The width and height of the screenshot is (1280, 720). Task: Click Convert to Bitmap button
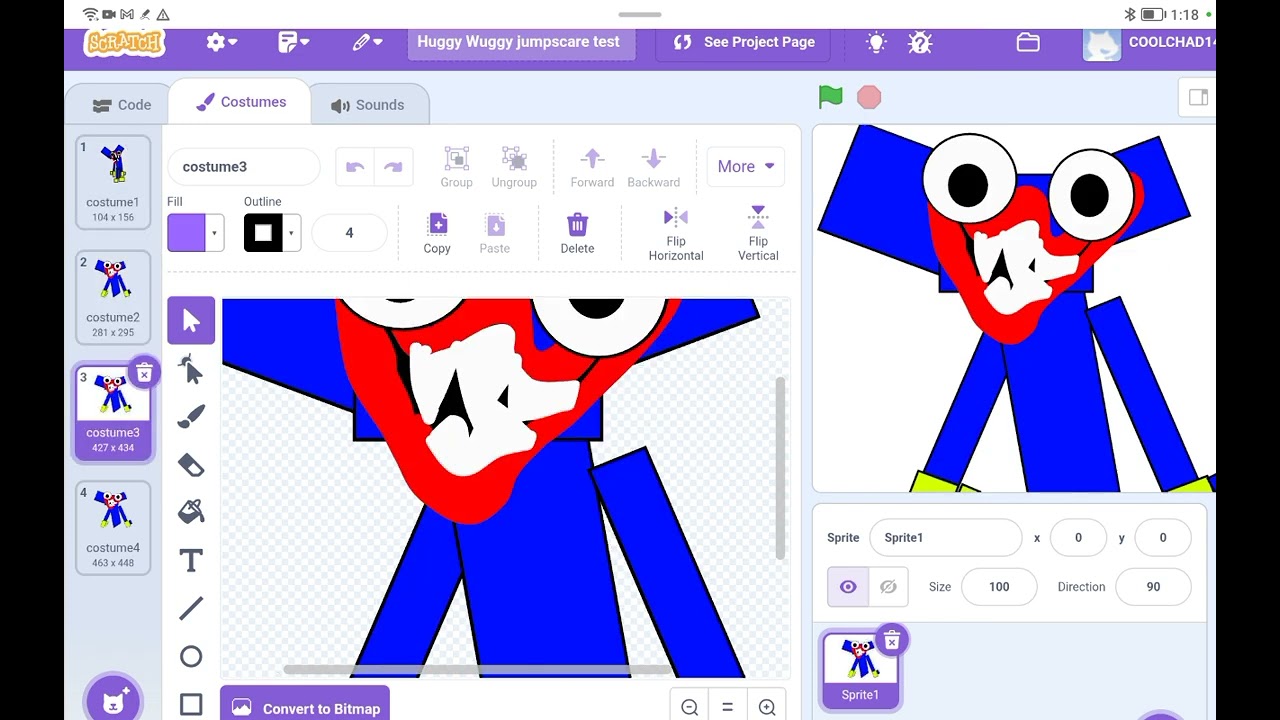coord(306,707)
